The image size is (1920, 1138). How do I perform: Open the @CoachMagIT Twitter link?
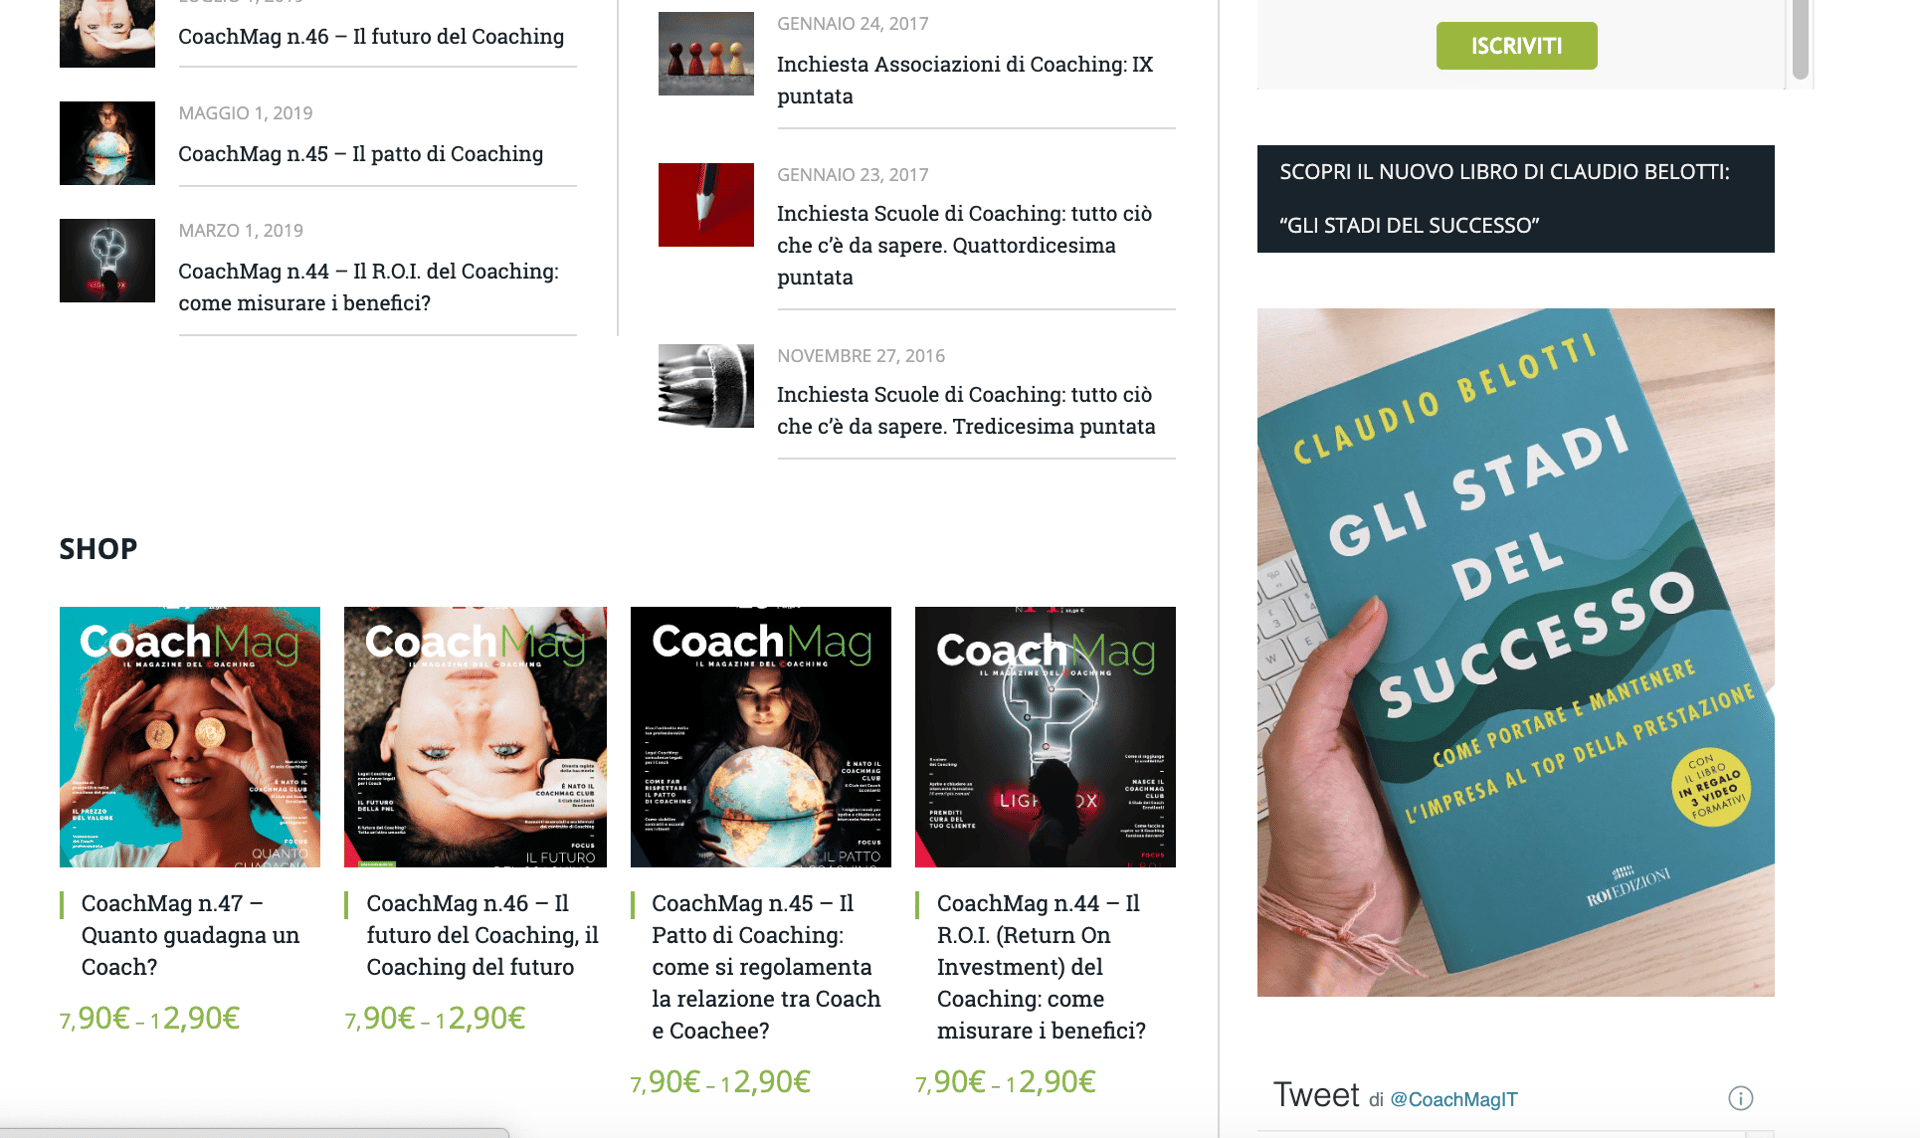1453,1099
